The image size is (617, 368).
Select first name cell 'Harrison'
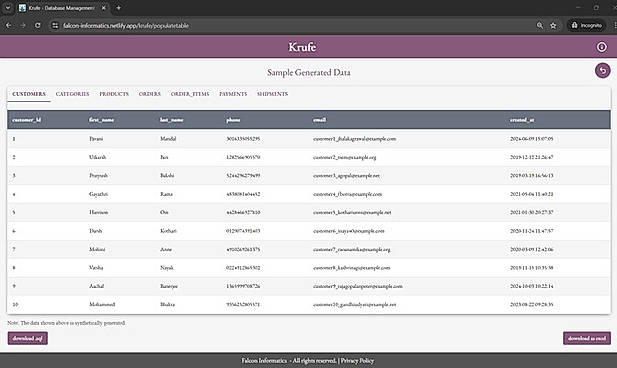pyautogui.click(x=98, y=212)
